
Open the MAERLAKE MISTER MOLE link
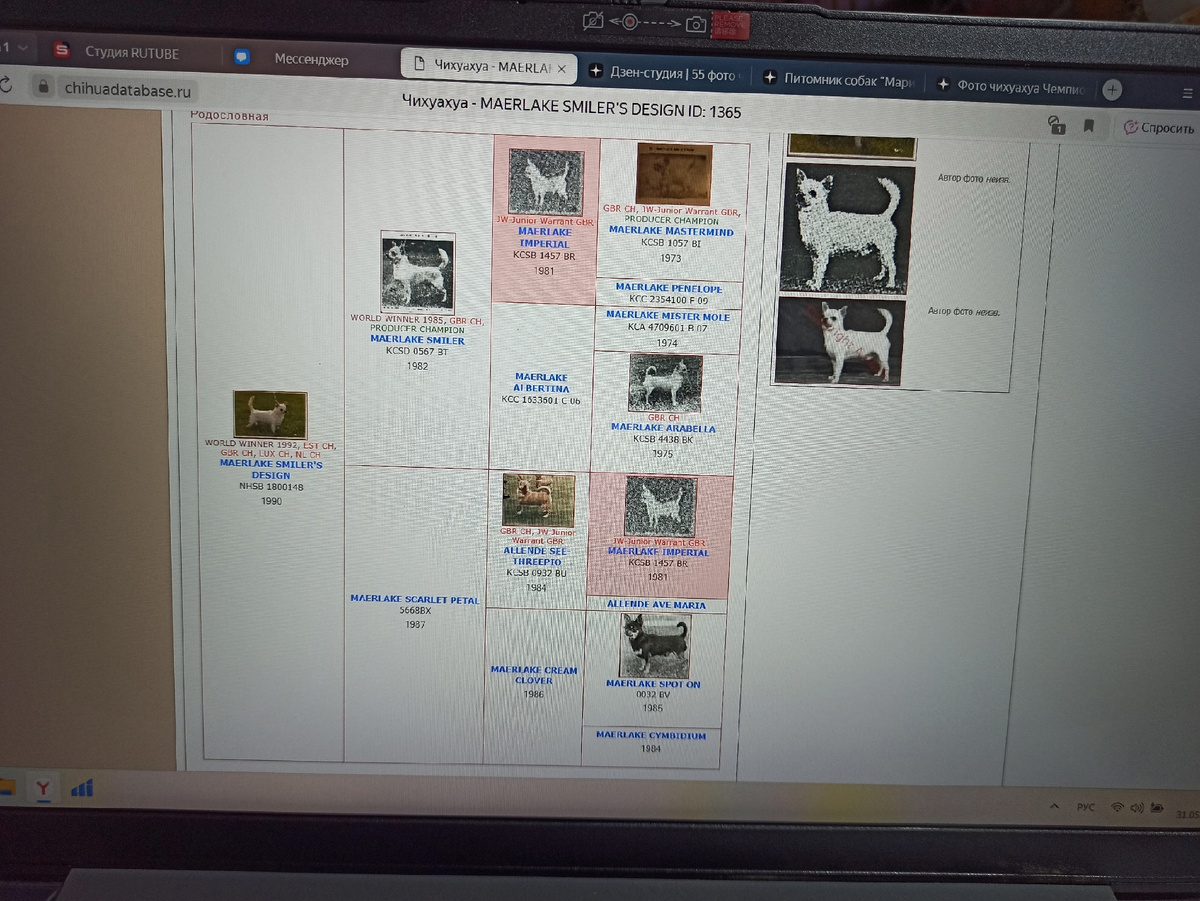(668, 316)
